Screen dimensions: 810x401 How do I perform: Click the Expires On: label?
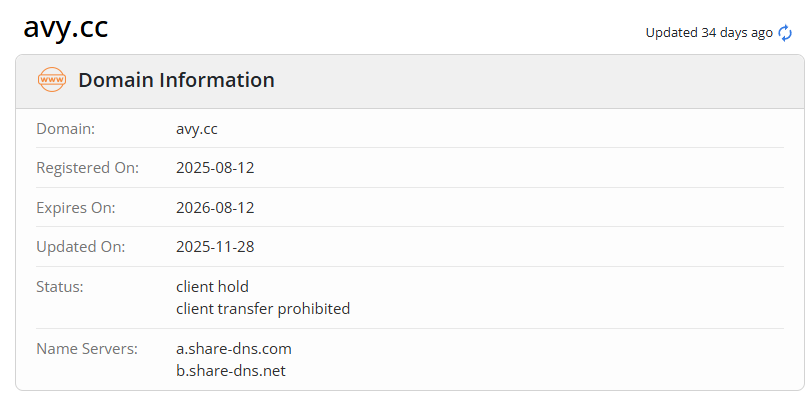coord(76,208)
